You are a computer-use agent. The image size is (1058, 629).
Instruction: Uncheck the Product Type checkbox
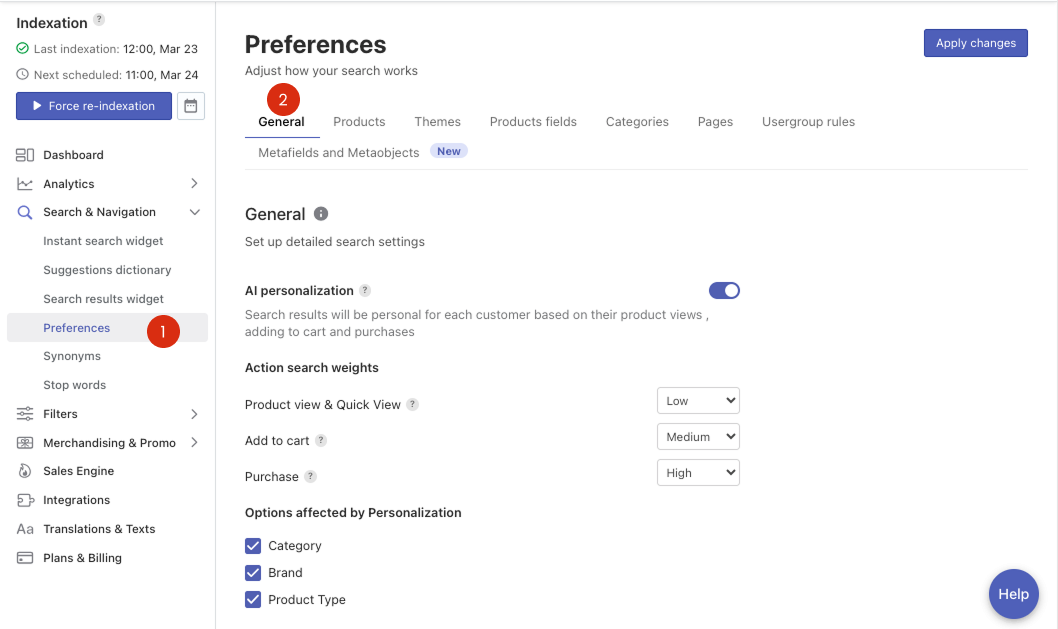[x=254, y=600]
